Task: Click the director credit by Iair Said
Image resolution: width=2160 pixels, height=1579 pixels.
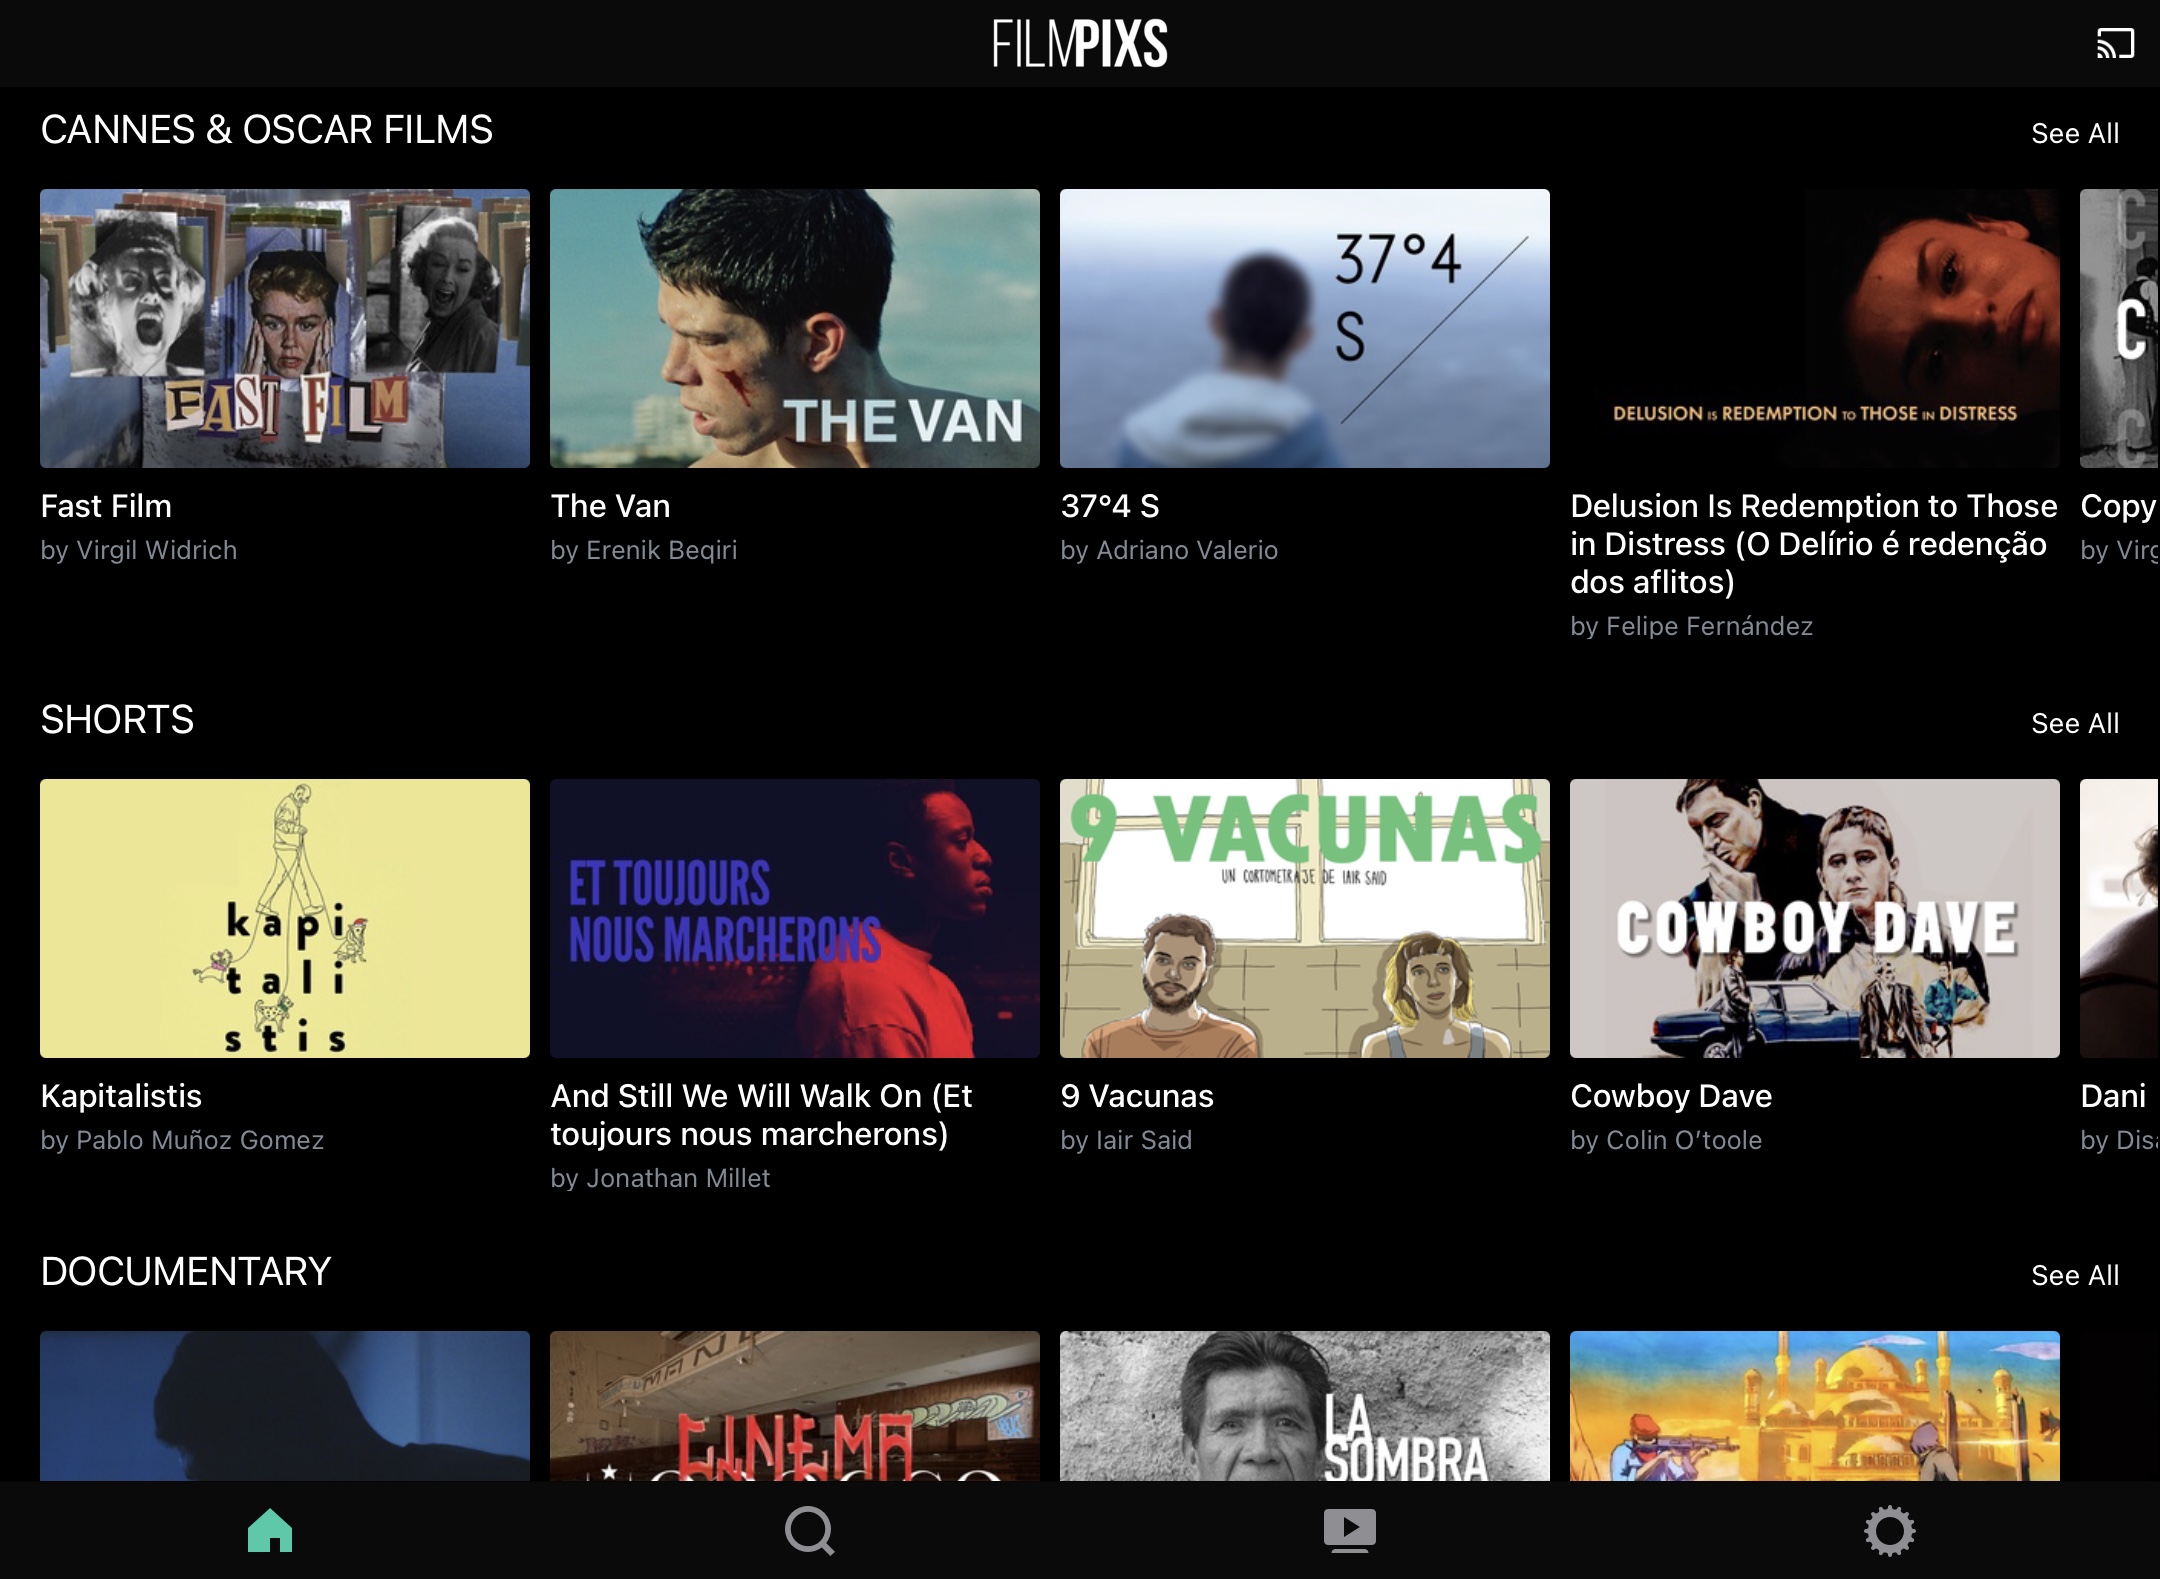Action: click(1126, 1140)
